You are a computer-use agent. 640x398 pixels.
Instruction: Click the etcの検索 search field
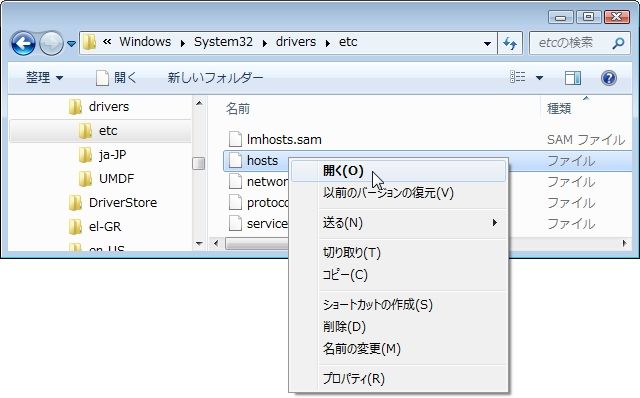(x=573, y=42)
